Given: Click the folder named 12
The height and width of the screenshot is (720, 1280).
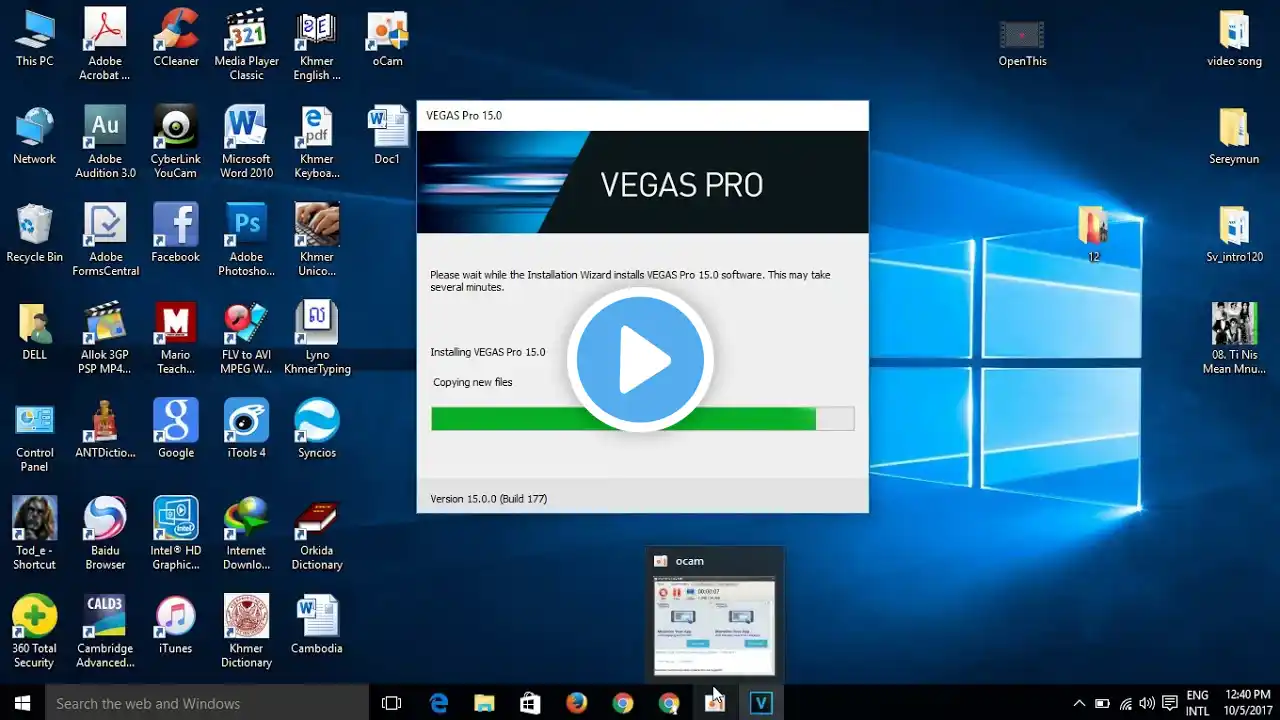Looking at the screenshot, I should tap(1093, 234).
